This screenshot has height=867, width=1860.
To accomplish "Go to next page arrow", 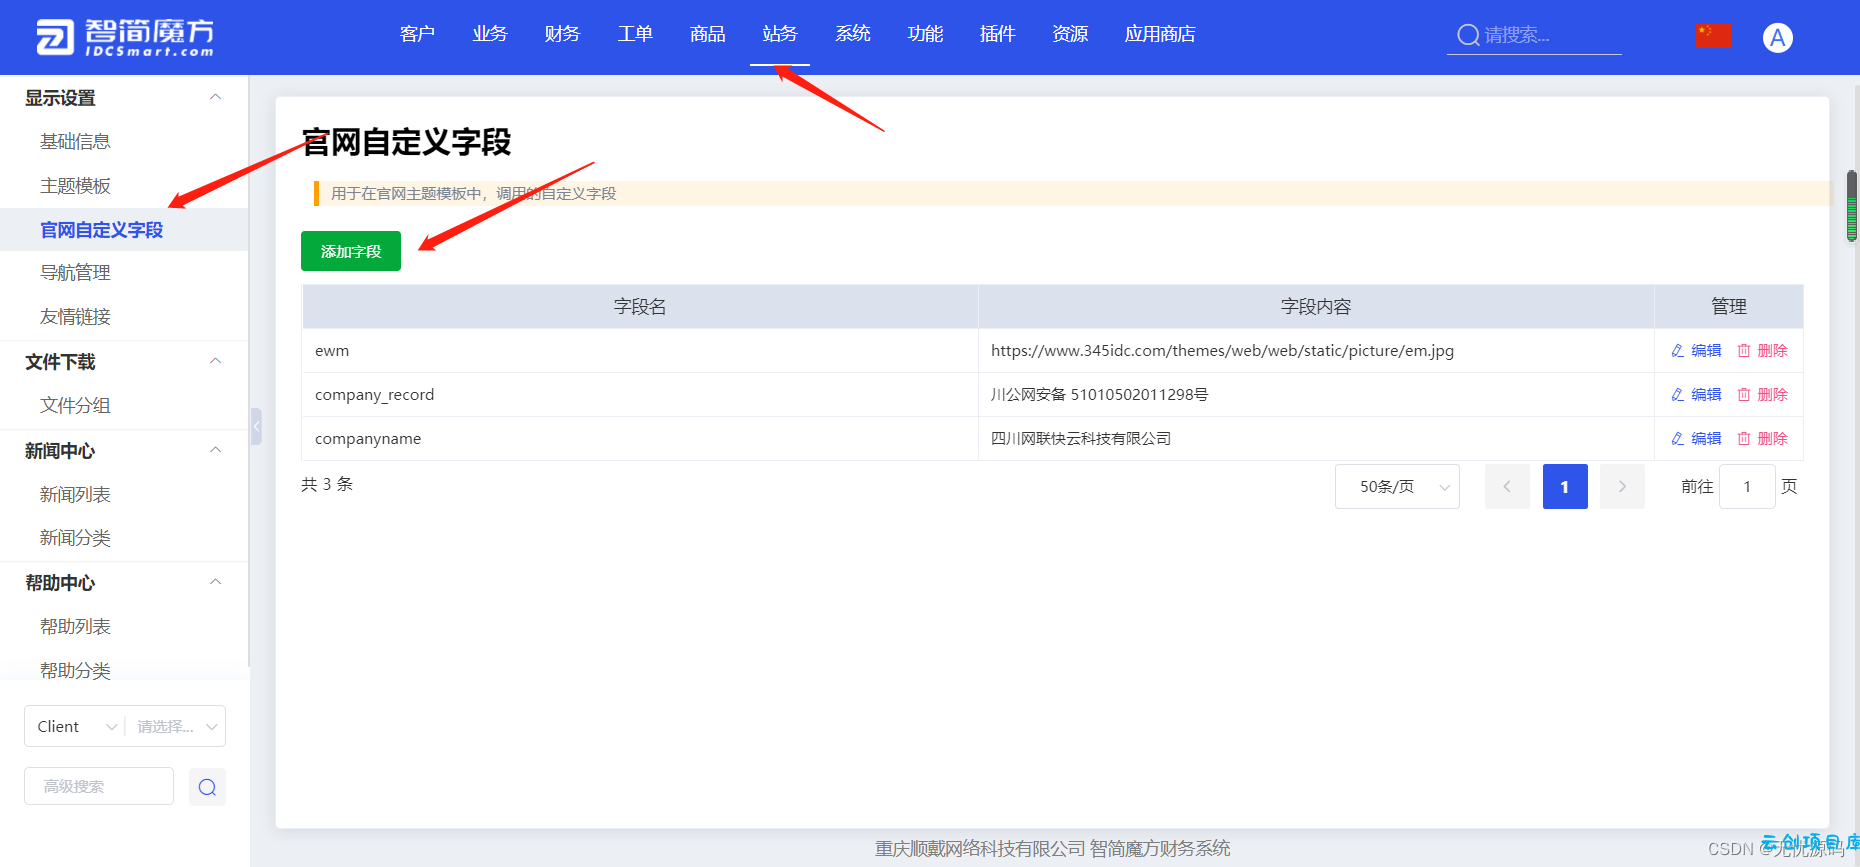I will pos(1622,487).
